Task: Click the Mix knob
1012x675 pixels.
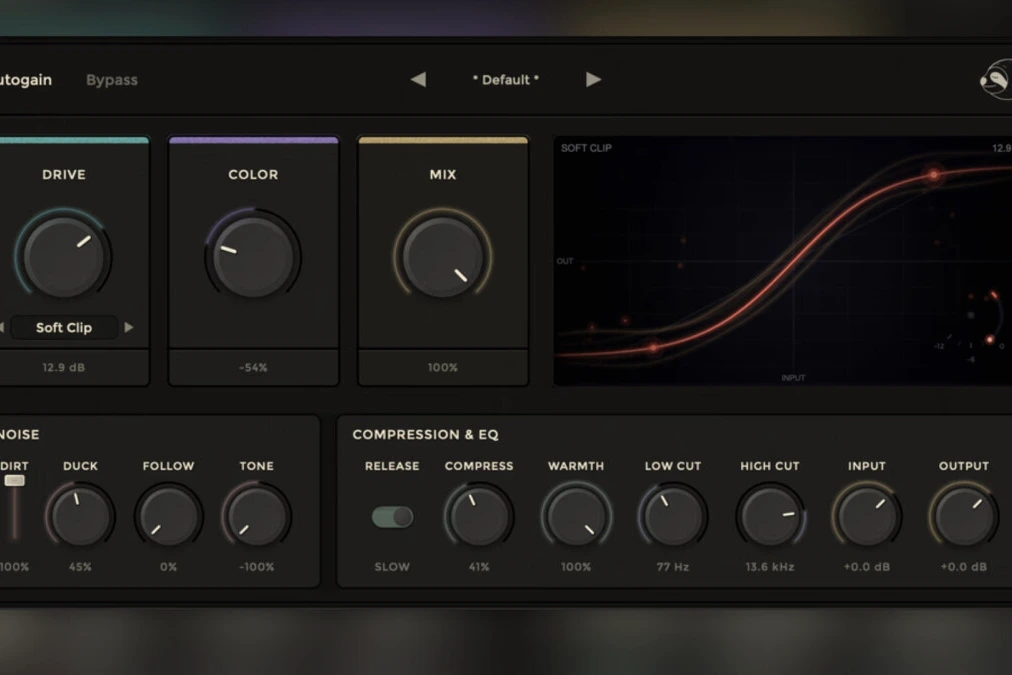Action: pos(442,256)
